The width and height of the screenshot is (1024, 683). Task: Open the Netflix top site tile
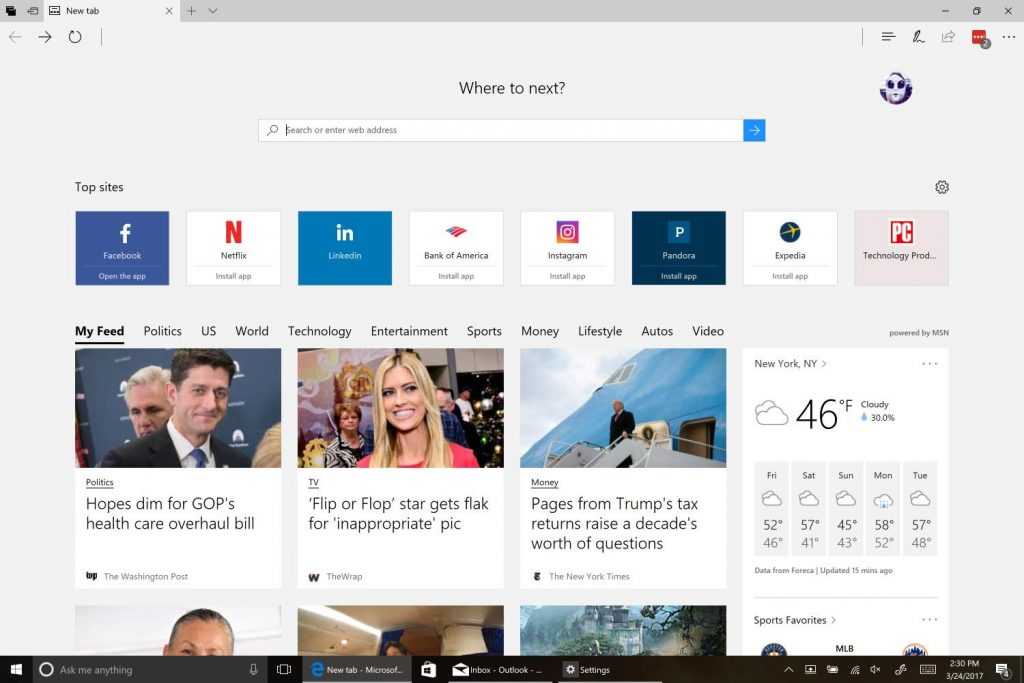click(x=233, y=247)
